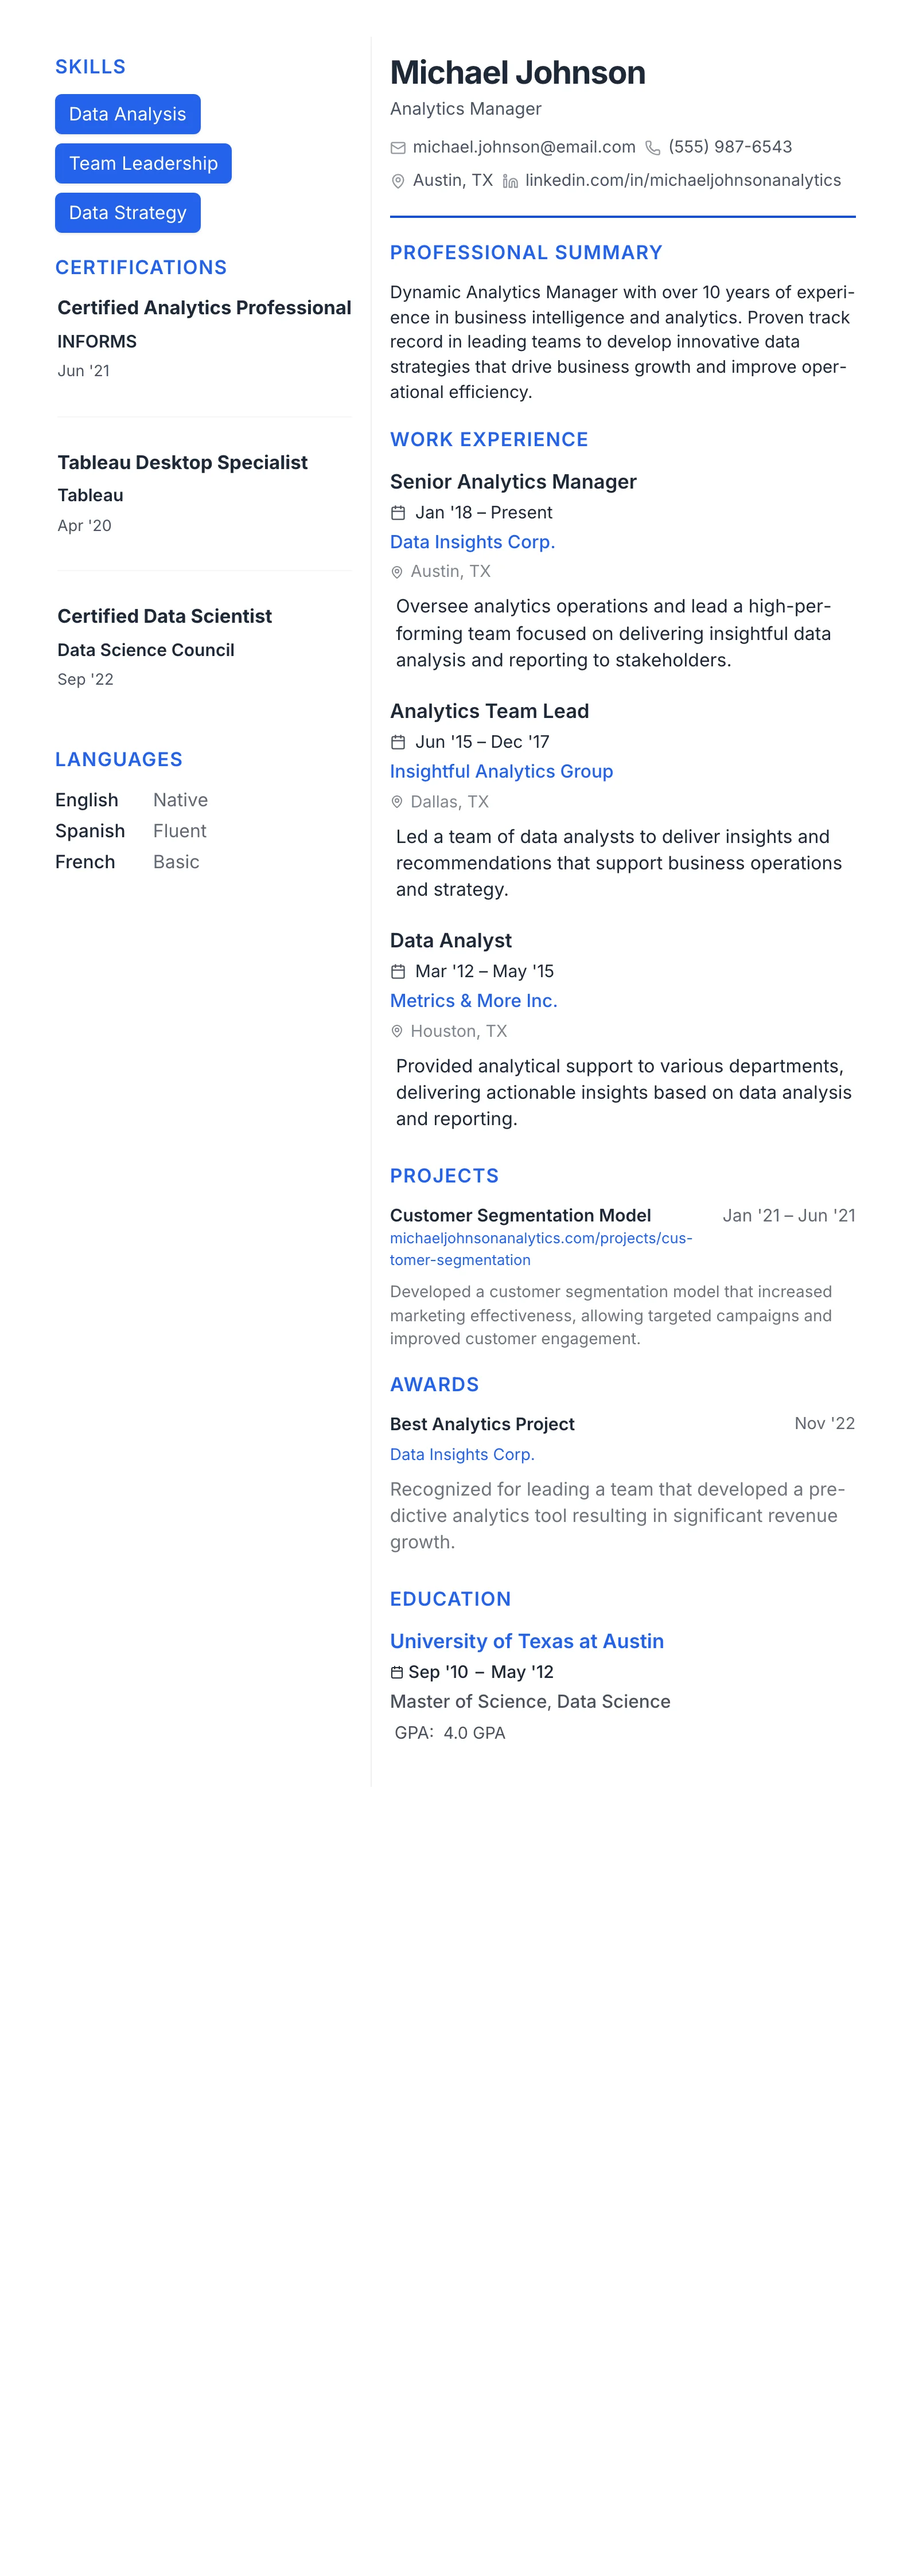Open the customer segmentation project link

pyautogui.click(x=540, y=1249)
